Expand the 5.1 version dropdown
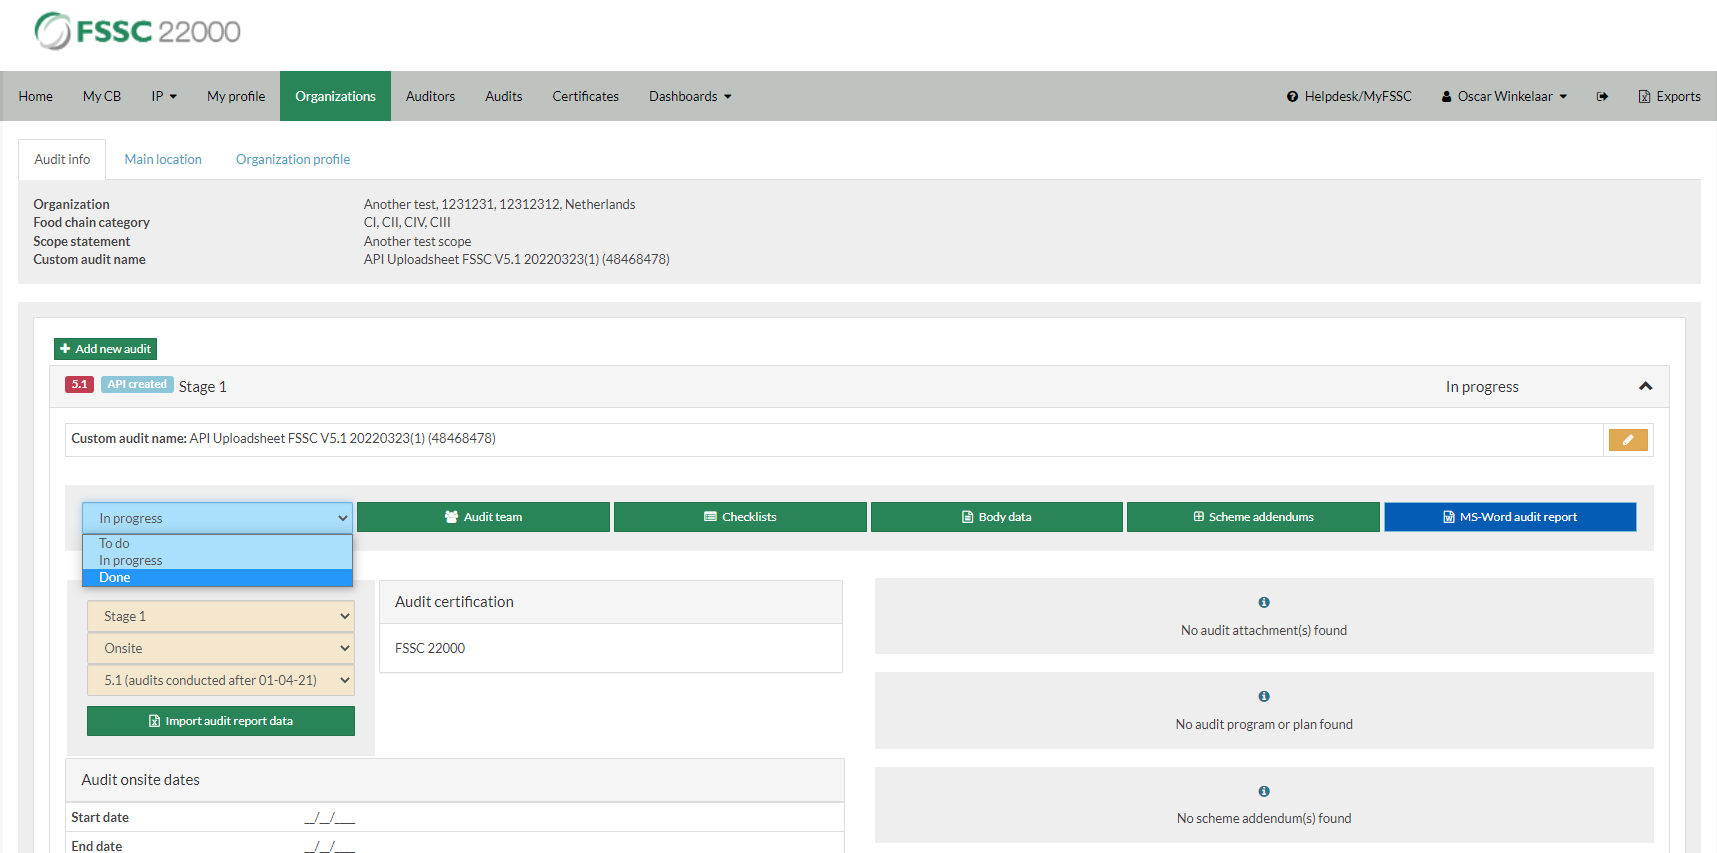 220,680
